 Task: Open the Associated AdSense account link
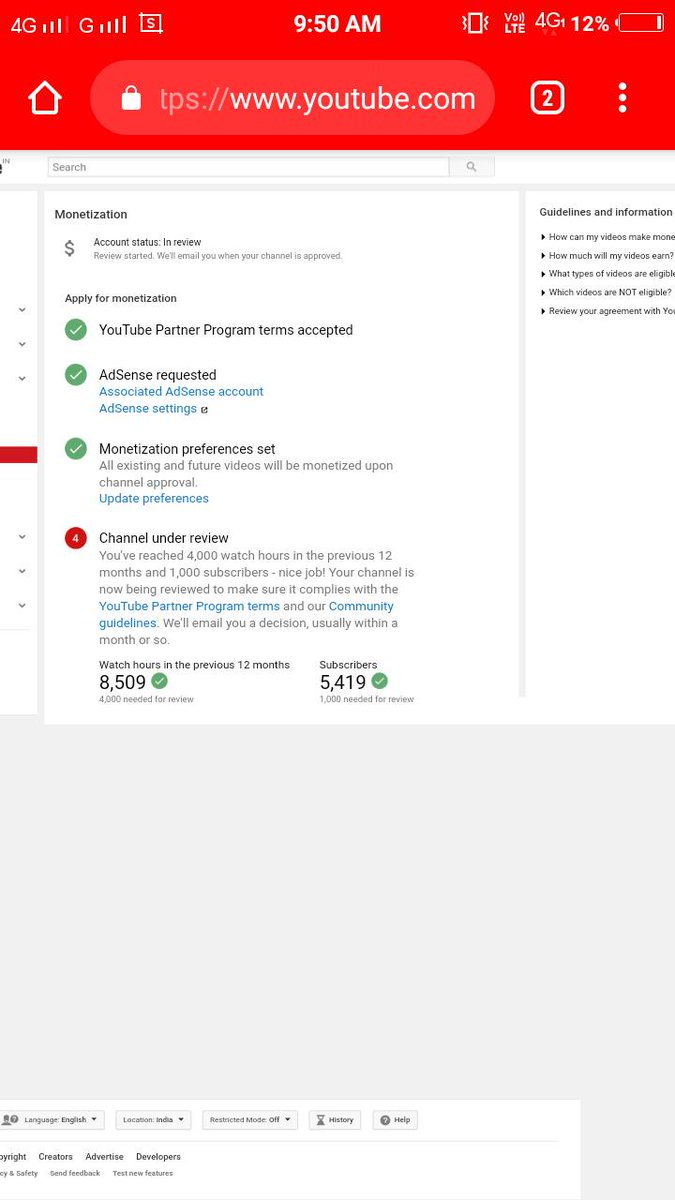pyautogui.click(x=181, y=392)
